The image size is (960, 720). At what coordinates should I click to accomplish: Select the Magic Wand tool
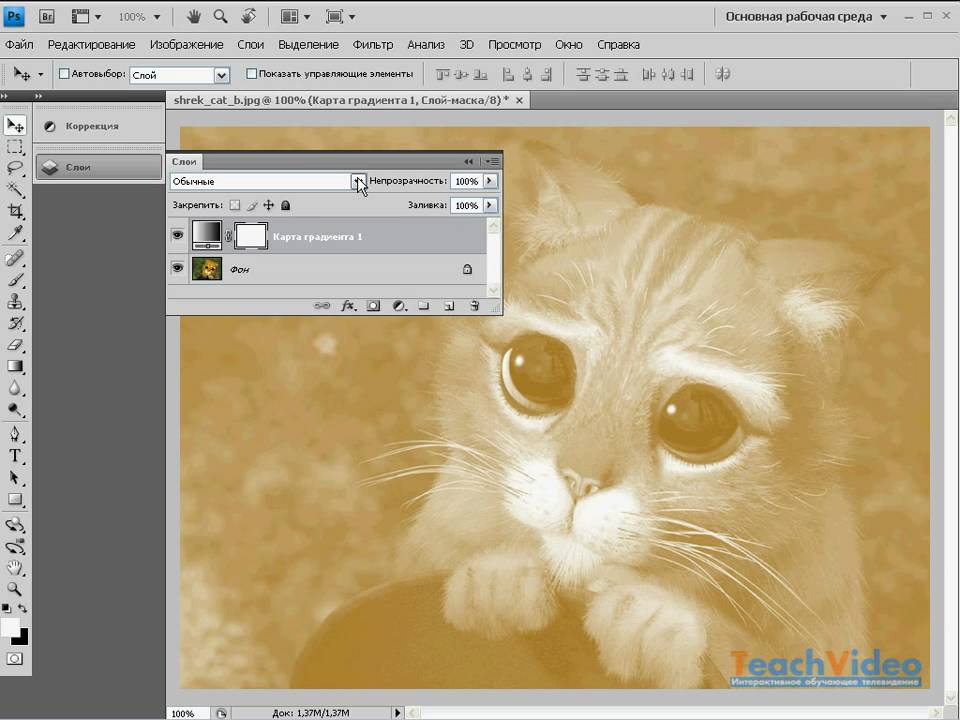pos(15,190)
